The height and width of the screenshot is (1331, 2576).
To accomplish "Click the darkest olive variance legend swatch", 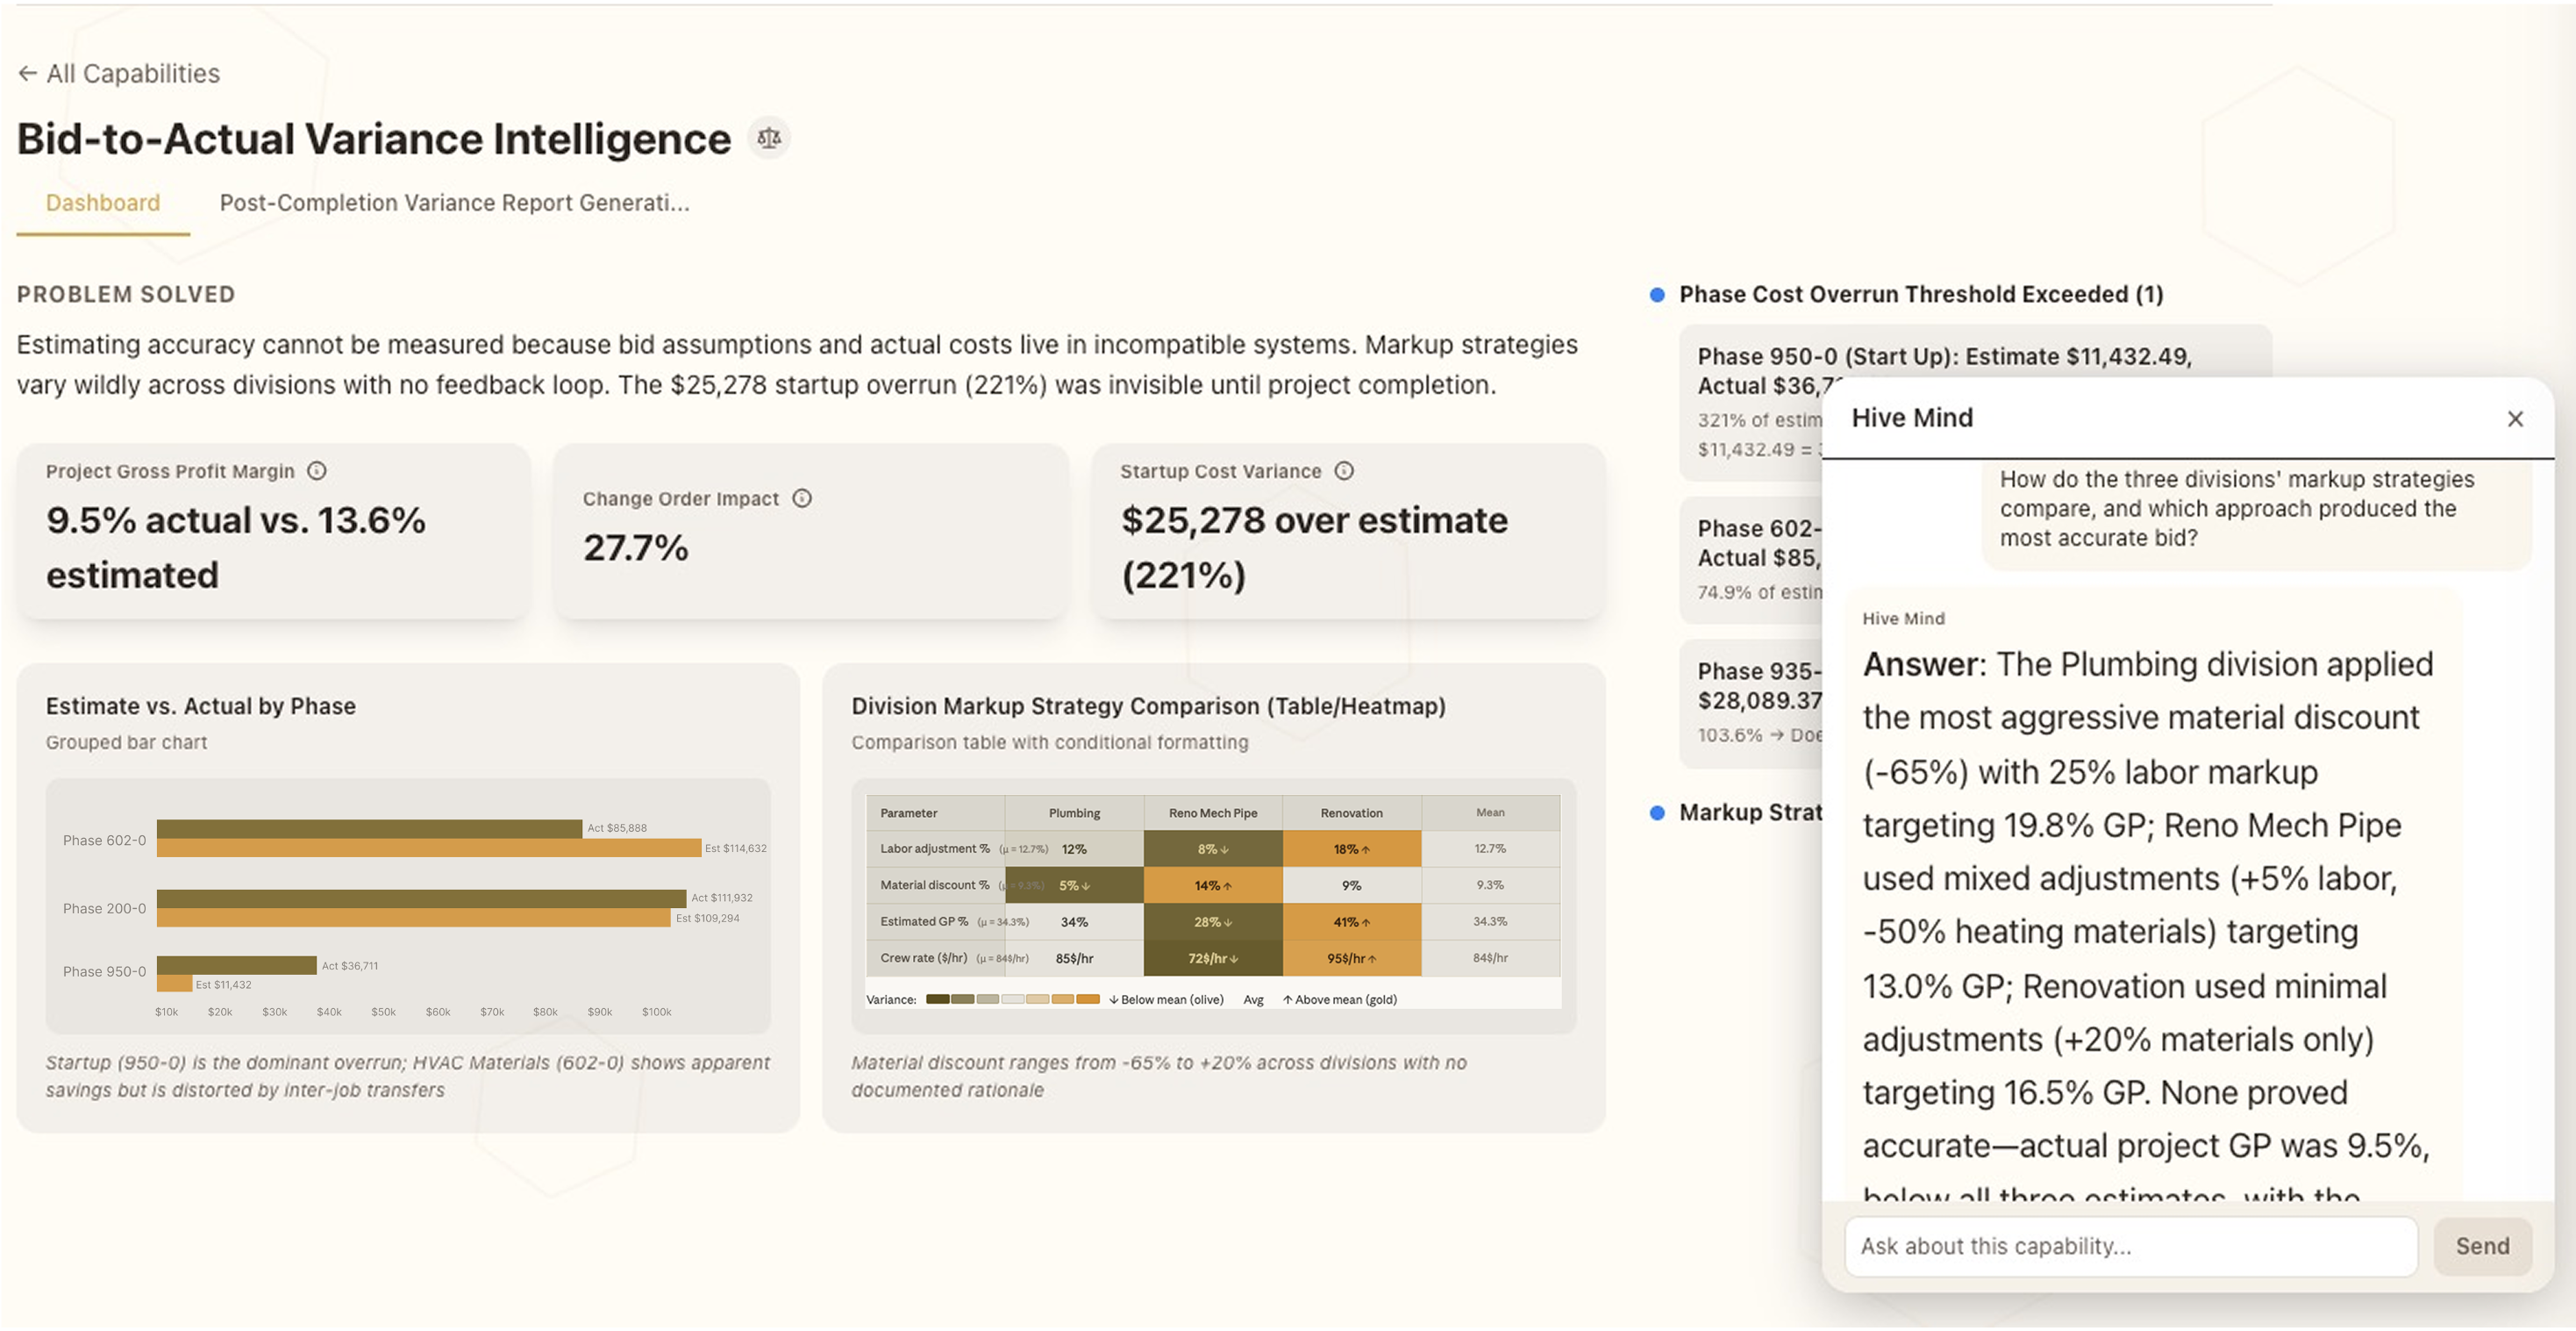I will point(937,999).
